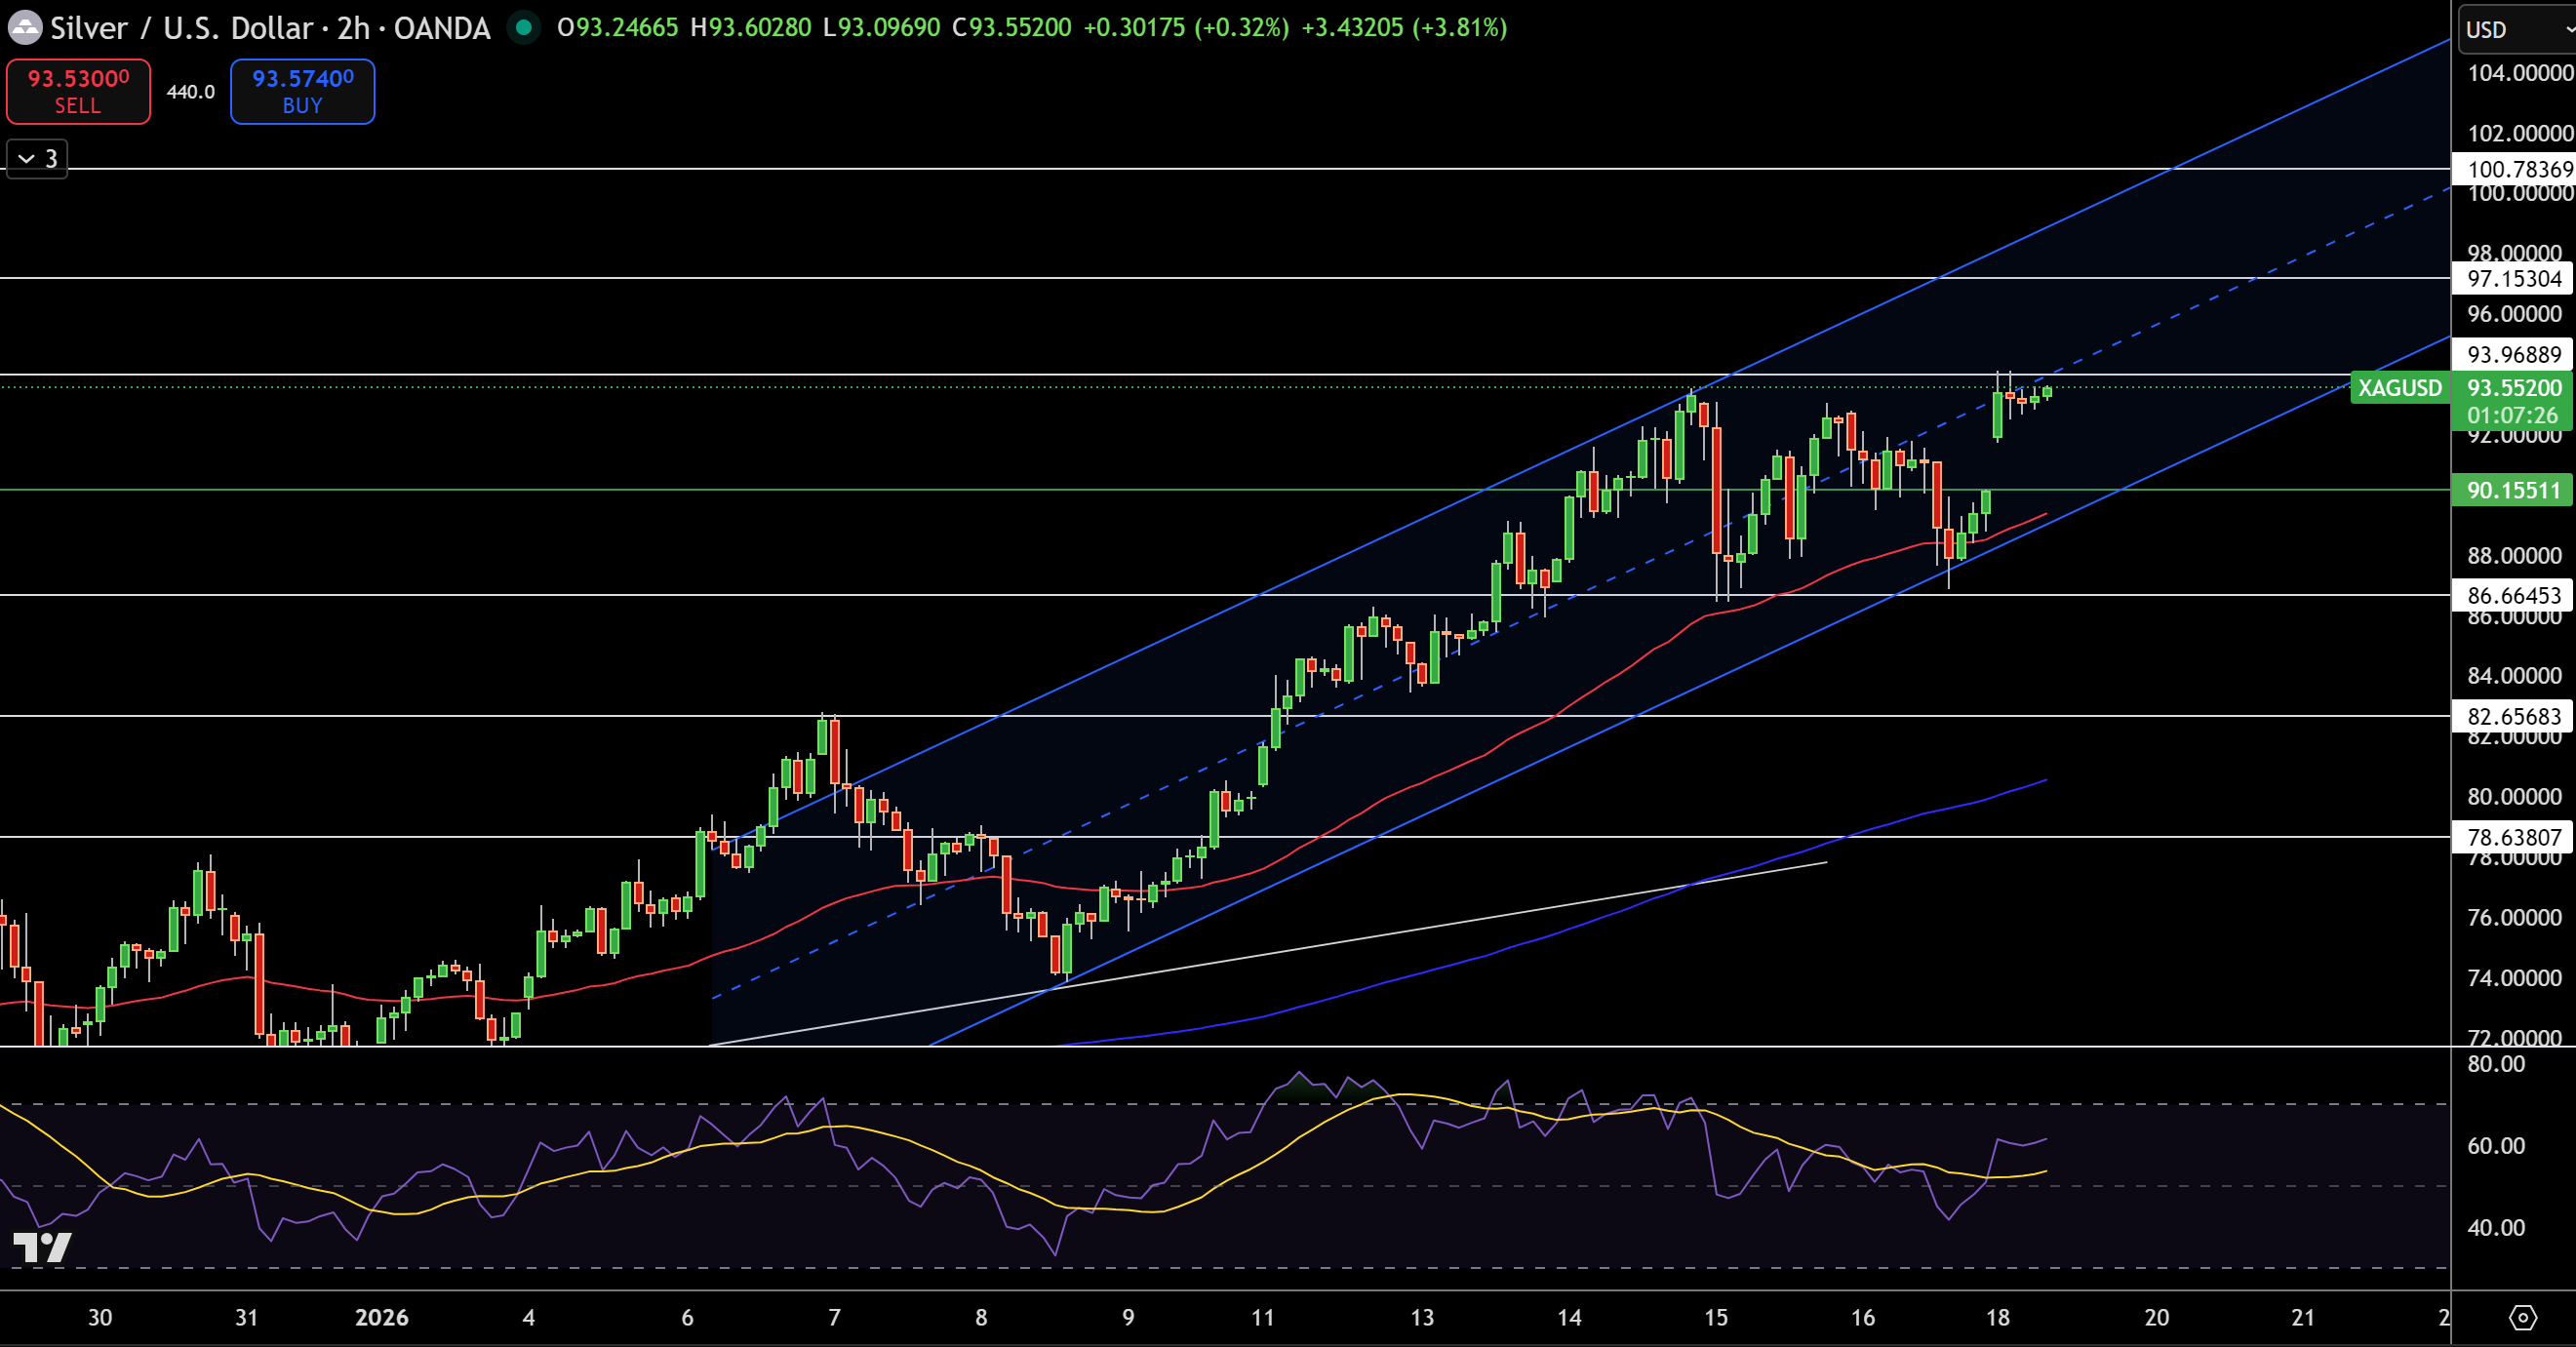Click the blue BUY 93.574 button
This screenshot has width=2576, height=1347.
(302, 91)
